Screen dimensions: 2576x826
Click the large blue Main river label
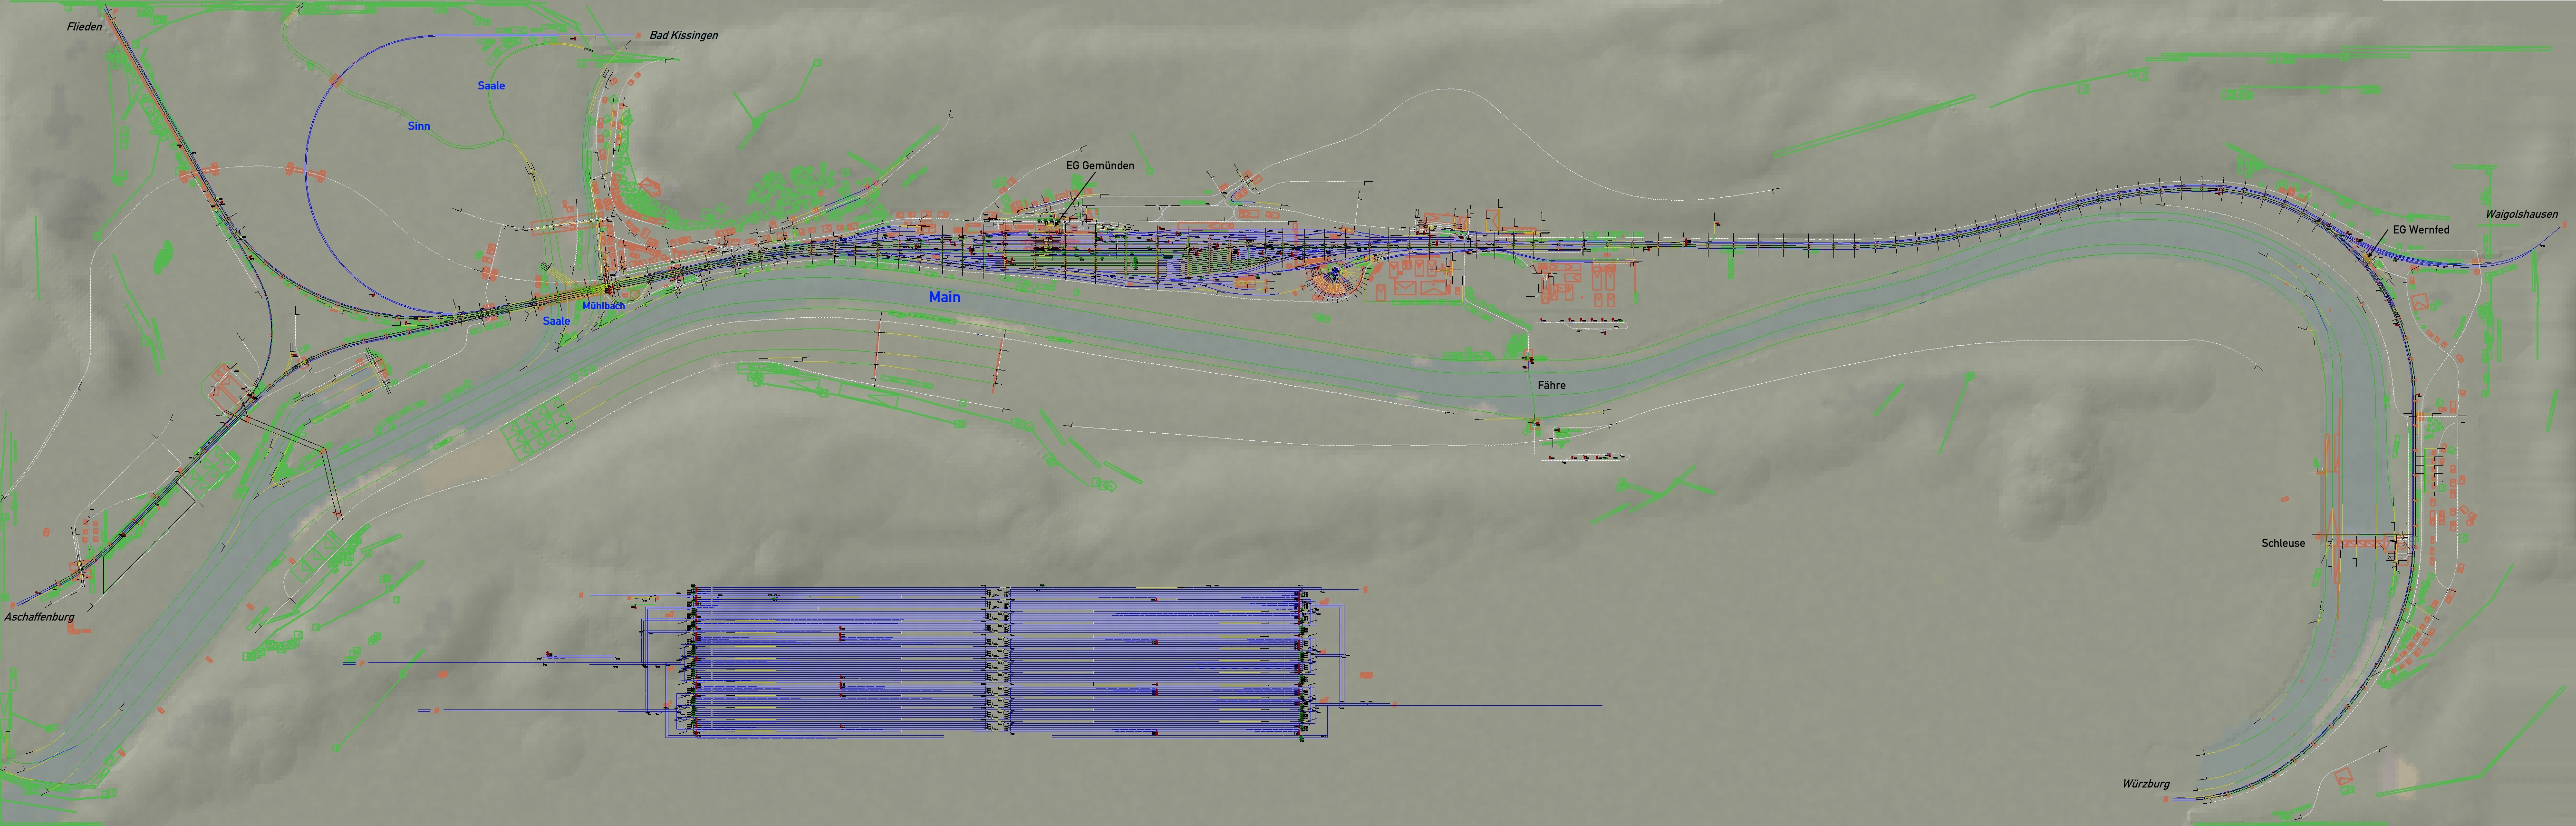pyautogui.click(x=944, y=297)
